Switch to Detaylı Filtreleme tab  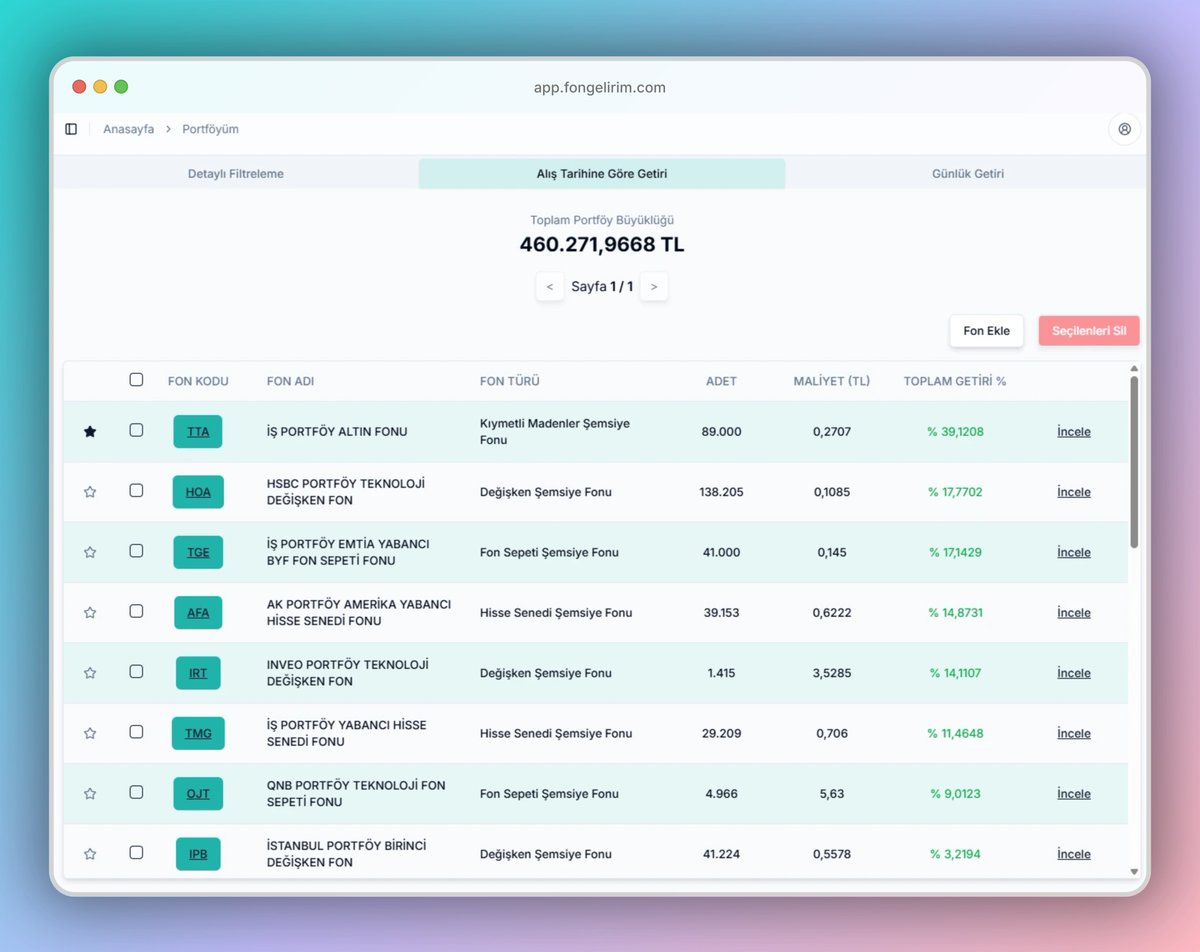point(236,174)
